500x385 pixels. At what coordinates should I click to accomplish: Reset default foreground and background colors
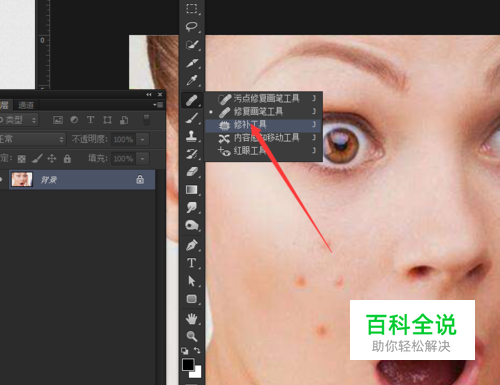(184, 351)
